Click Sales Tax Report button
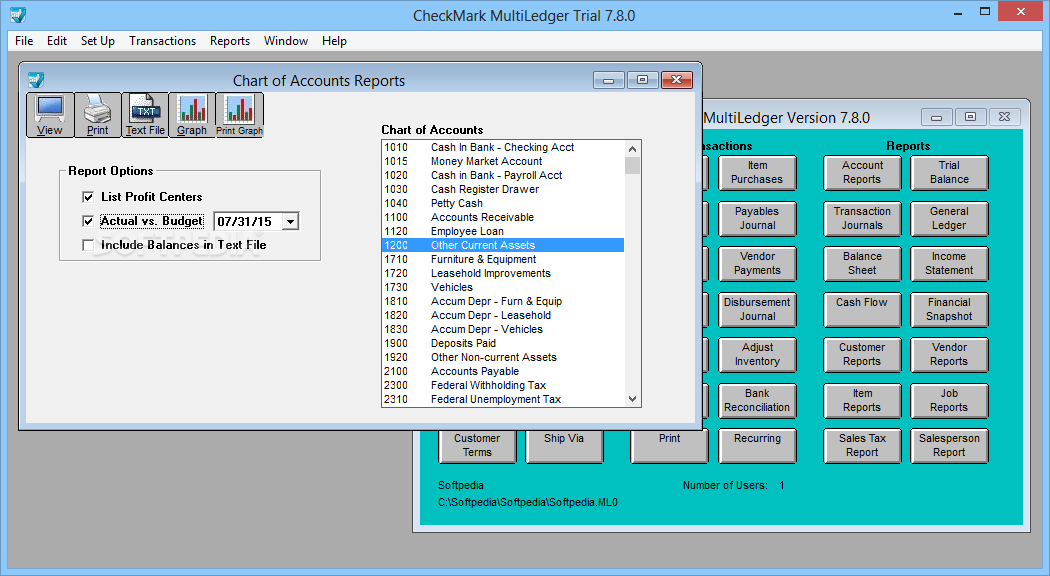 pyautogui.click(x=862, y=446)
